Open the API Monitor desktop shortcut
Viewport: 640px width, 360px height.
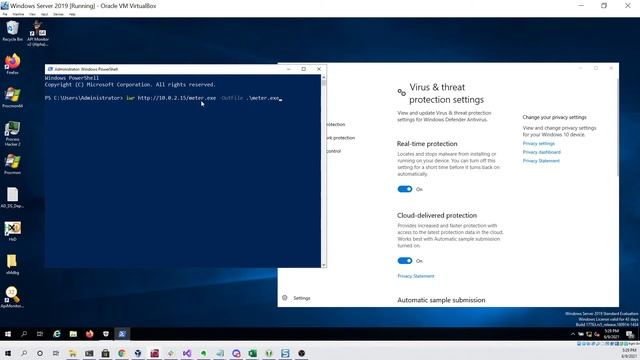(38, 33)
